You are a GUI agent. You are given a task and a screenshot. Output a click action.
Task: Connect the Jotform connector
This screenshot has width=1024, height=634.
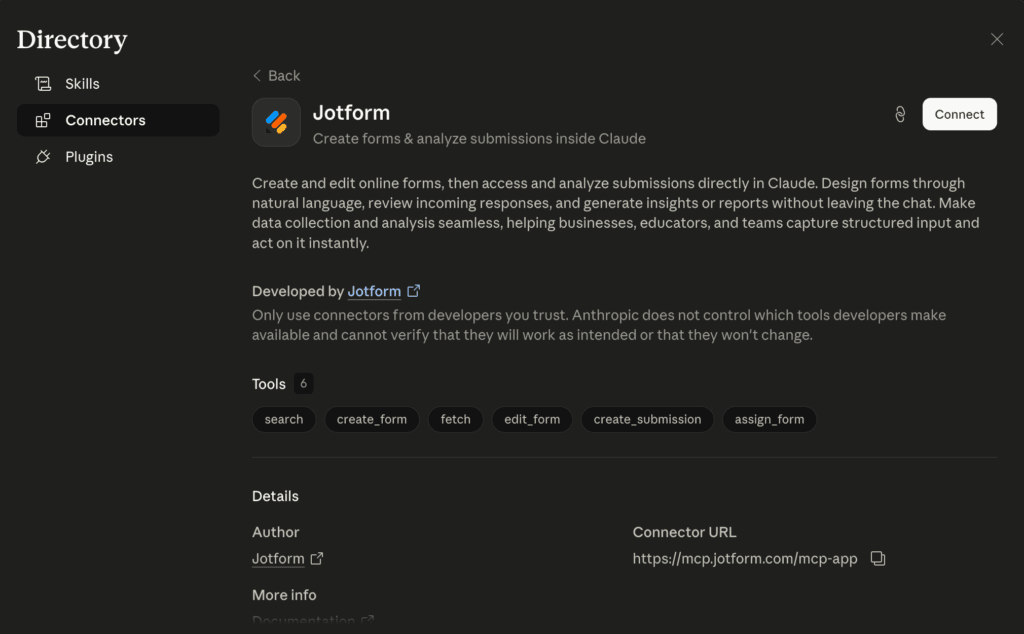click(959, 114)
